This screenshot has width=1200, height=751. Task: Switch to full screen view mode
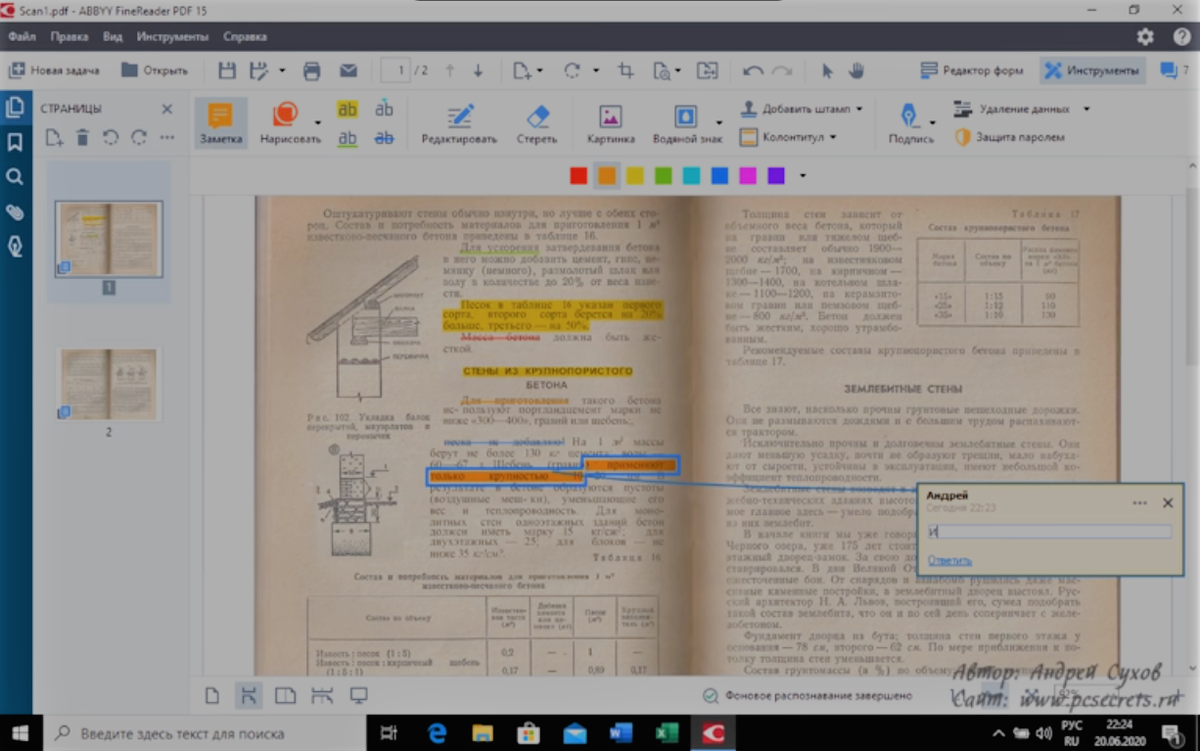[x=358, y=695]
